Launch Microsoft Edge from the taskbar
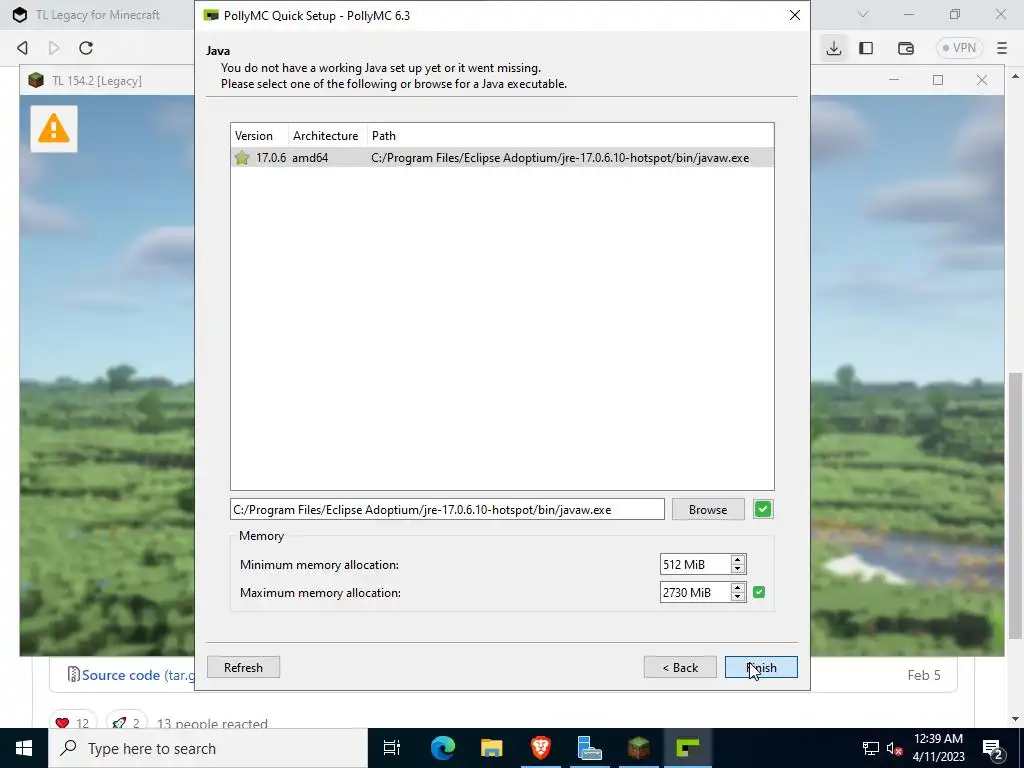This screenshot has width=1024, height=768. [x=442, y=748]
